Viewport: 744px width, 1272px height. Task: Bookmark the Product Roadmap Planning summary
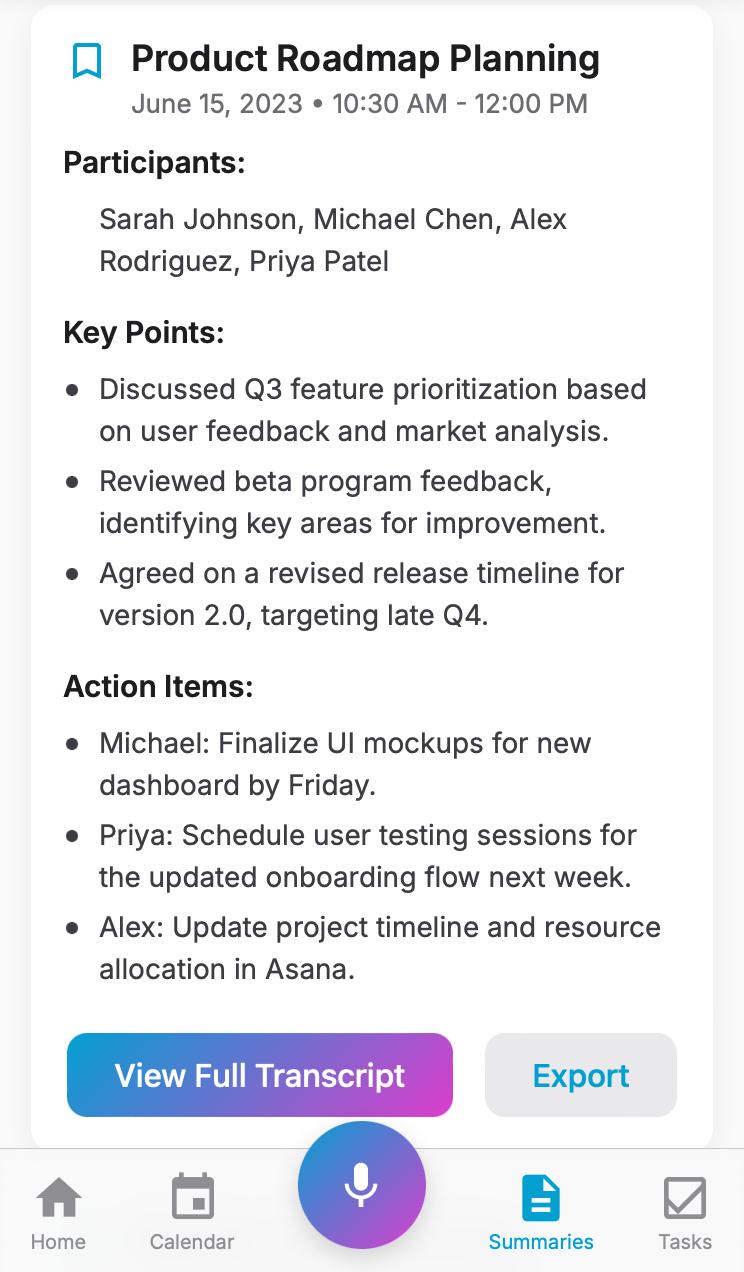pyautogui.click(x=87, y=61)
